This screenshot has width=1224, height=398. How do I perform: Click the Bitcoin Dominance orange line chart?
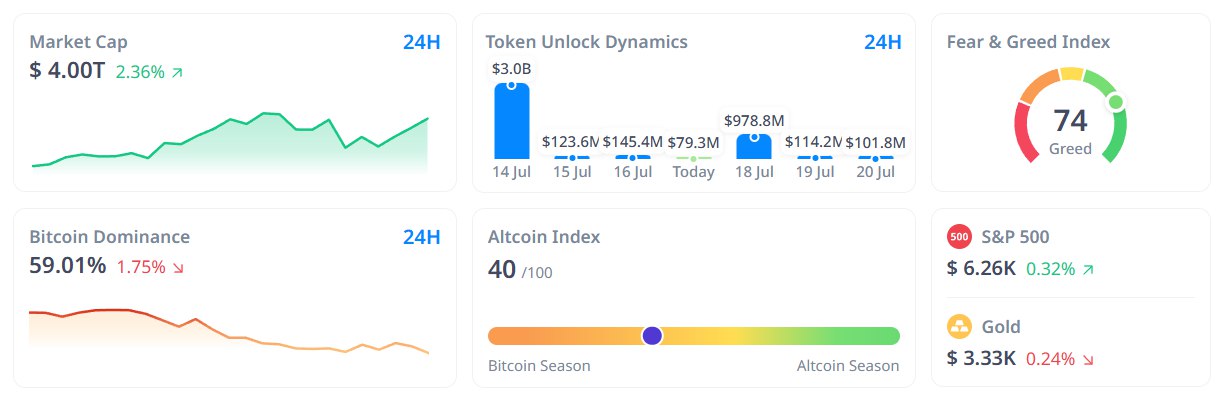229,330
